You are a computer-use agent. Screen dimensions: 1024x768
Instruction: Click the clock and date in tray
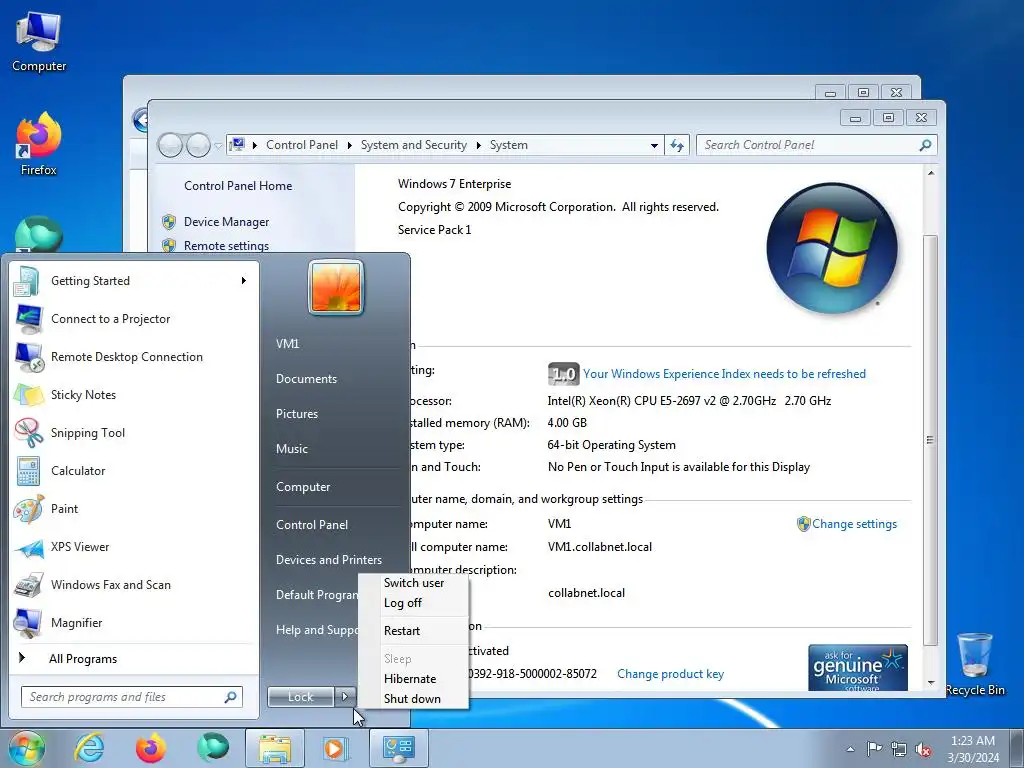(973, 749)
